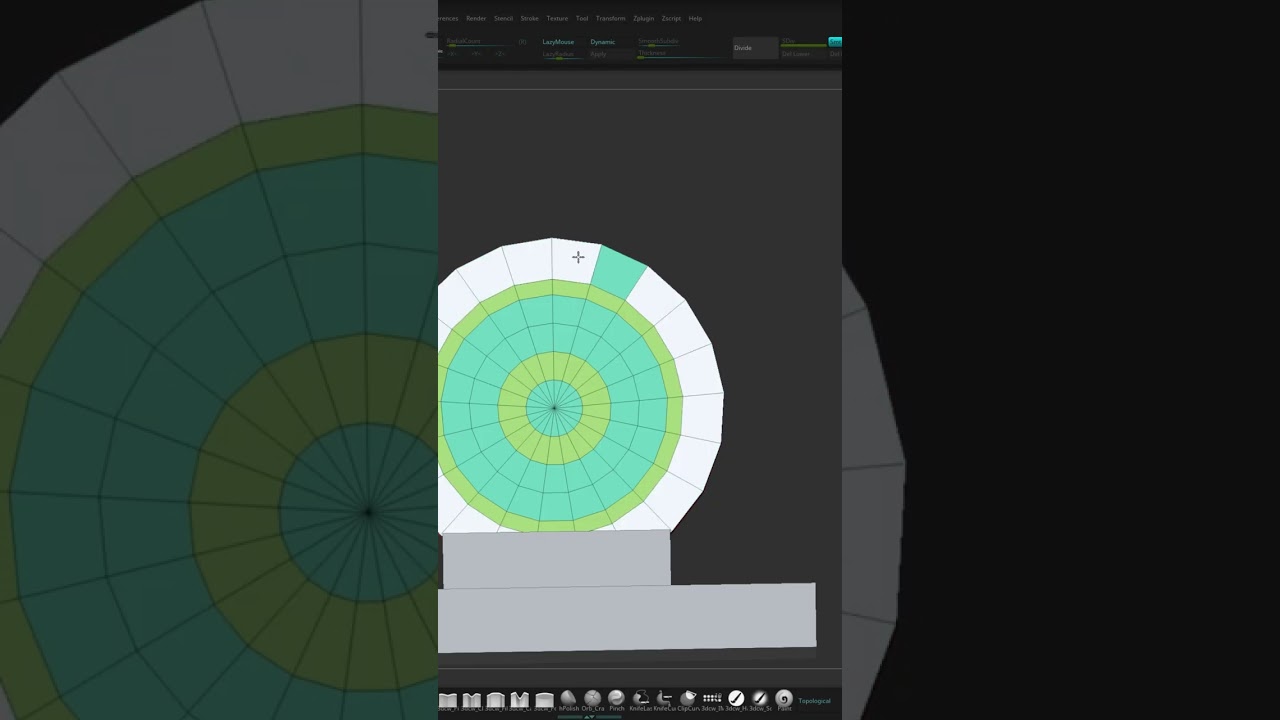Select the ClipCurve brush
The width and height of the screenshot is (1280, 720).
688,700
